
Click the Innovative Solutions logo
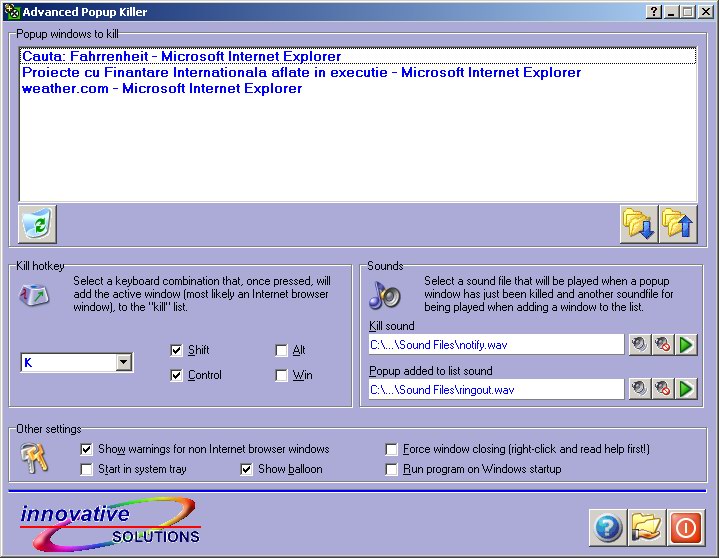click(x=111, y=524)
